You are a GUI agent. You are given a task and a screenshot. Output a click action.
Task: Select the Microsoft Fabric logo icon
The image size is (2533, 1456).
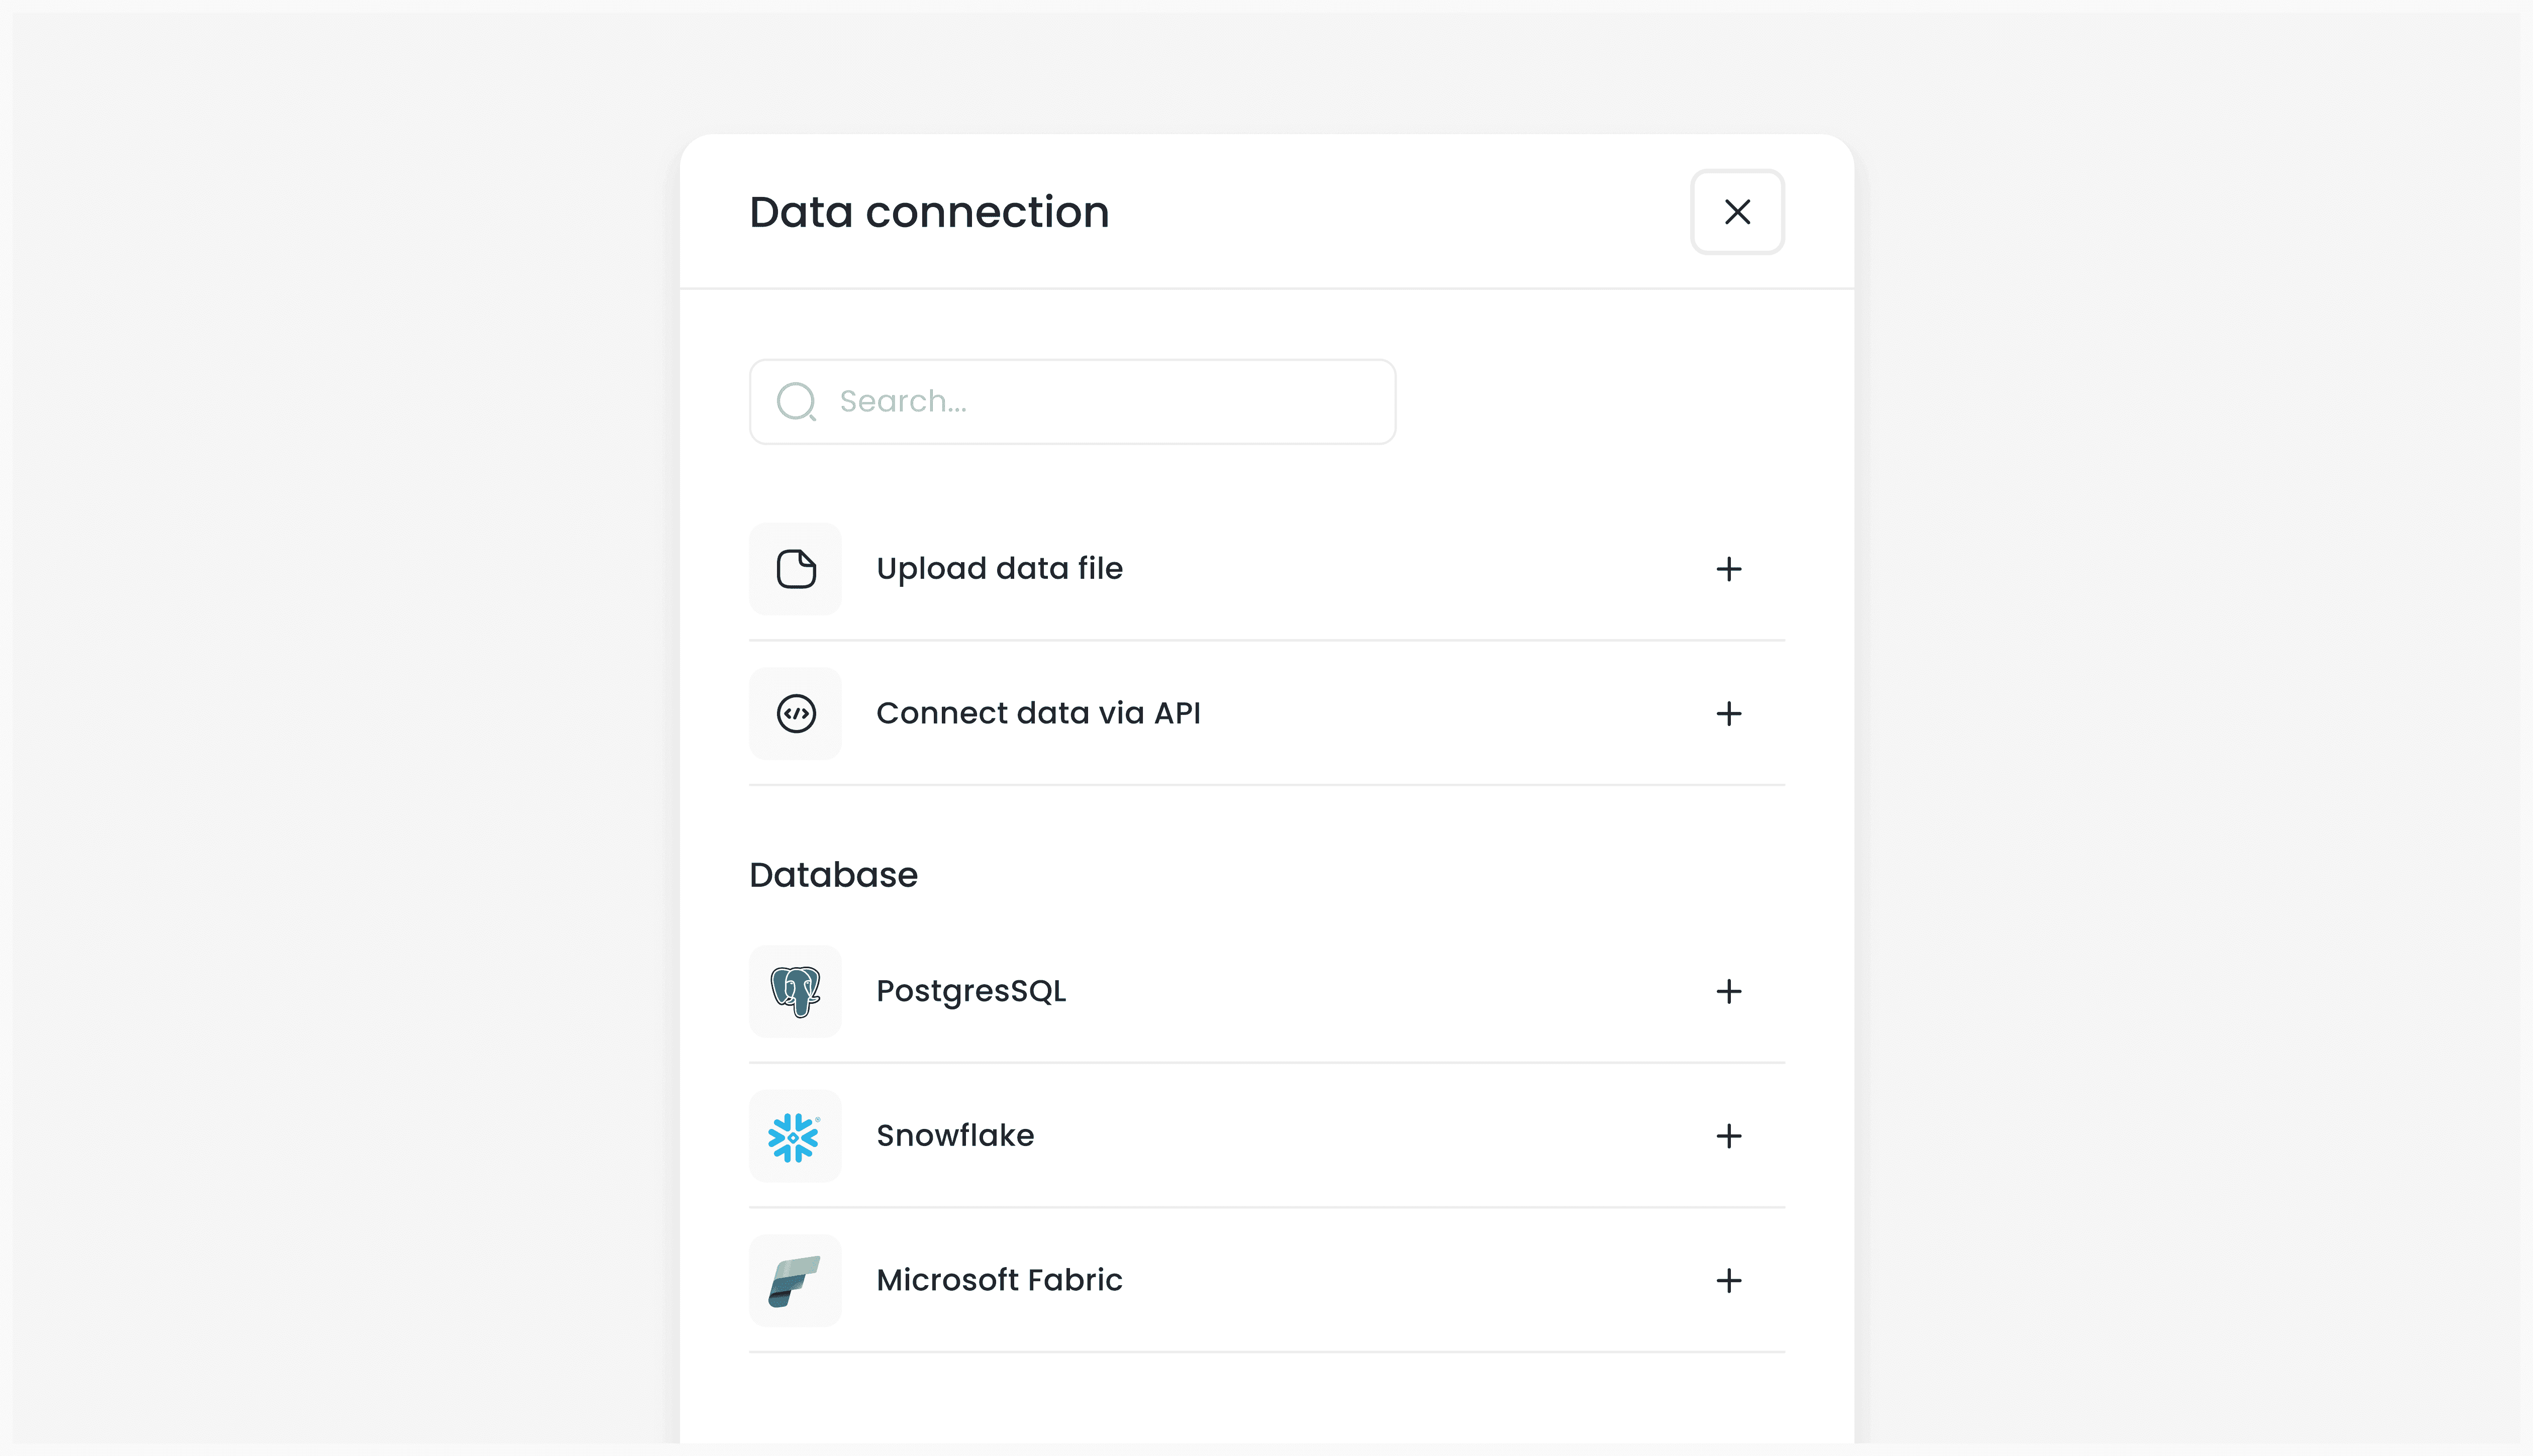click(x=795, y=1280)
